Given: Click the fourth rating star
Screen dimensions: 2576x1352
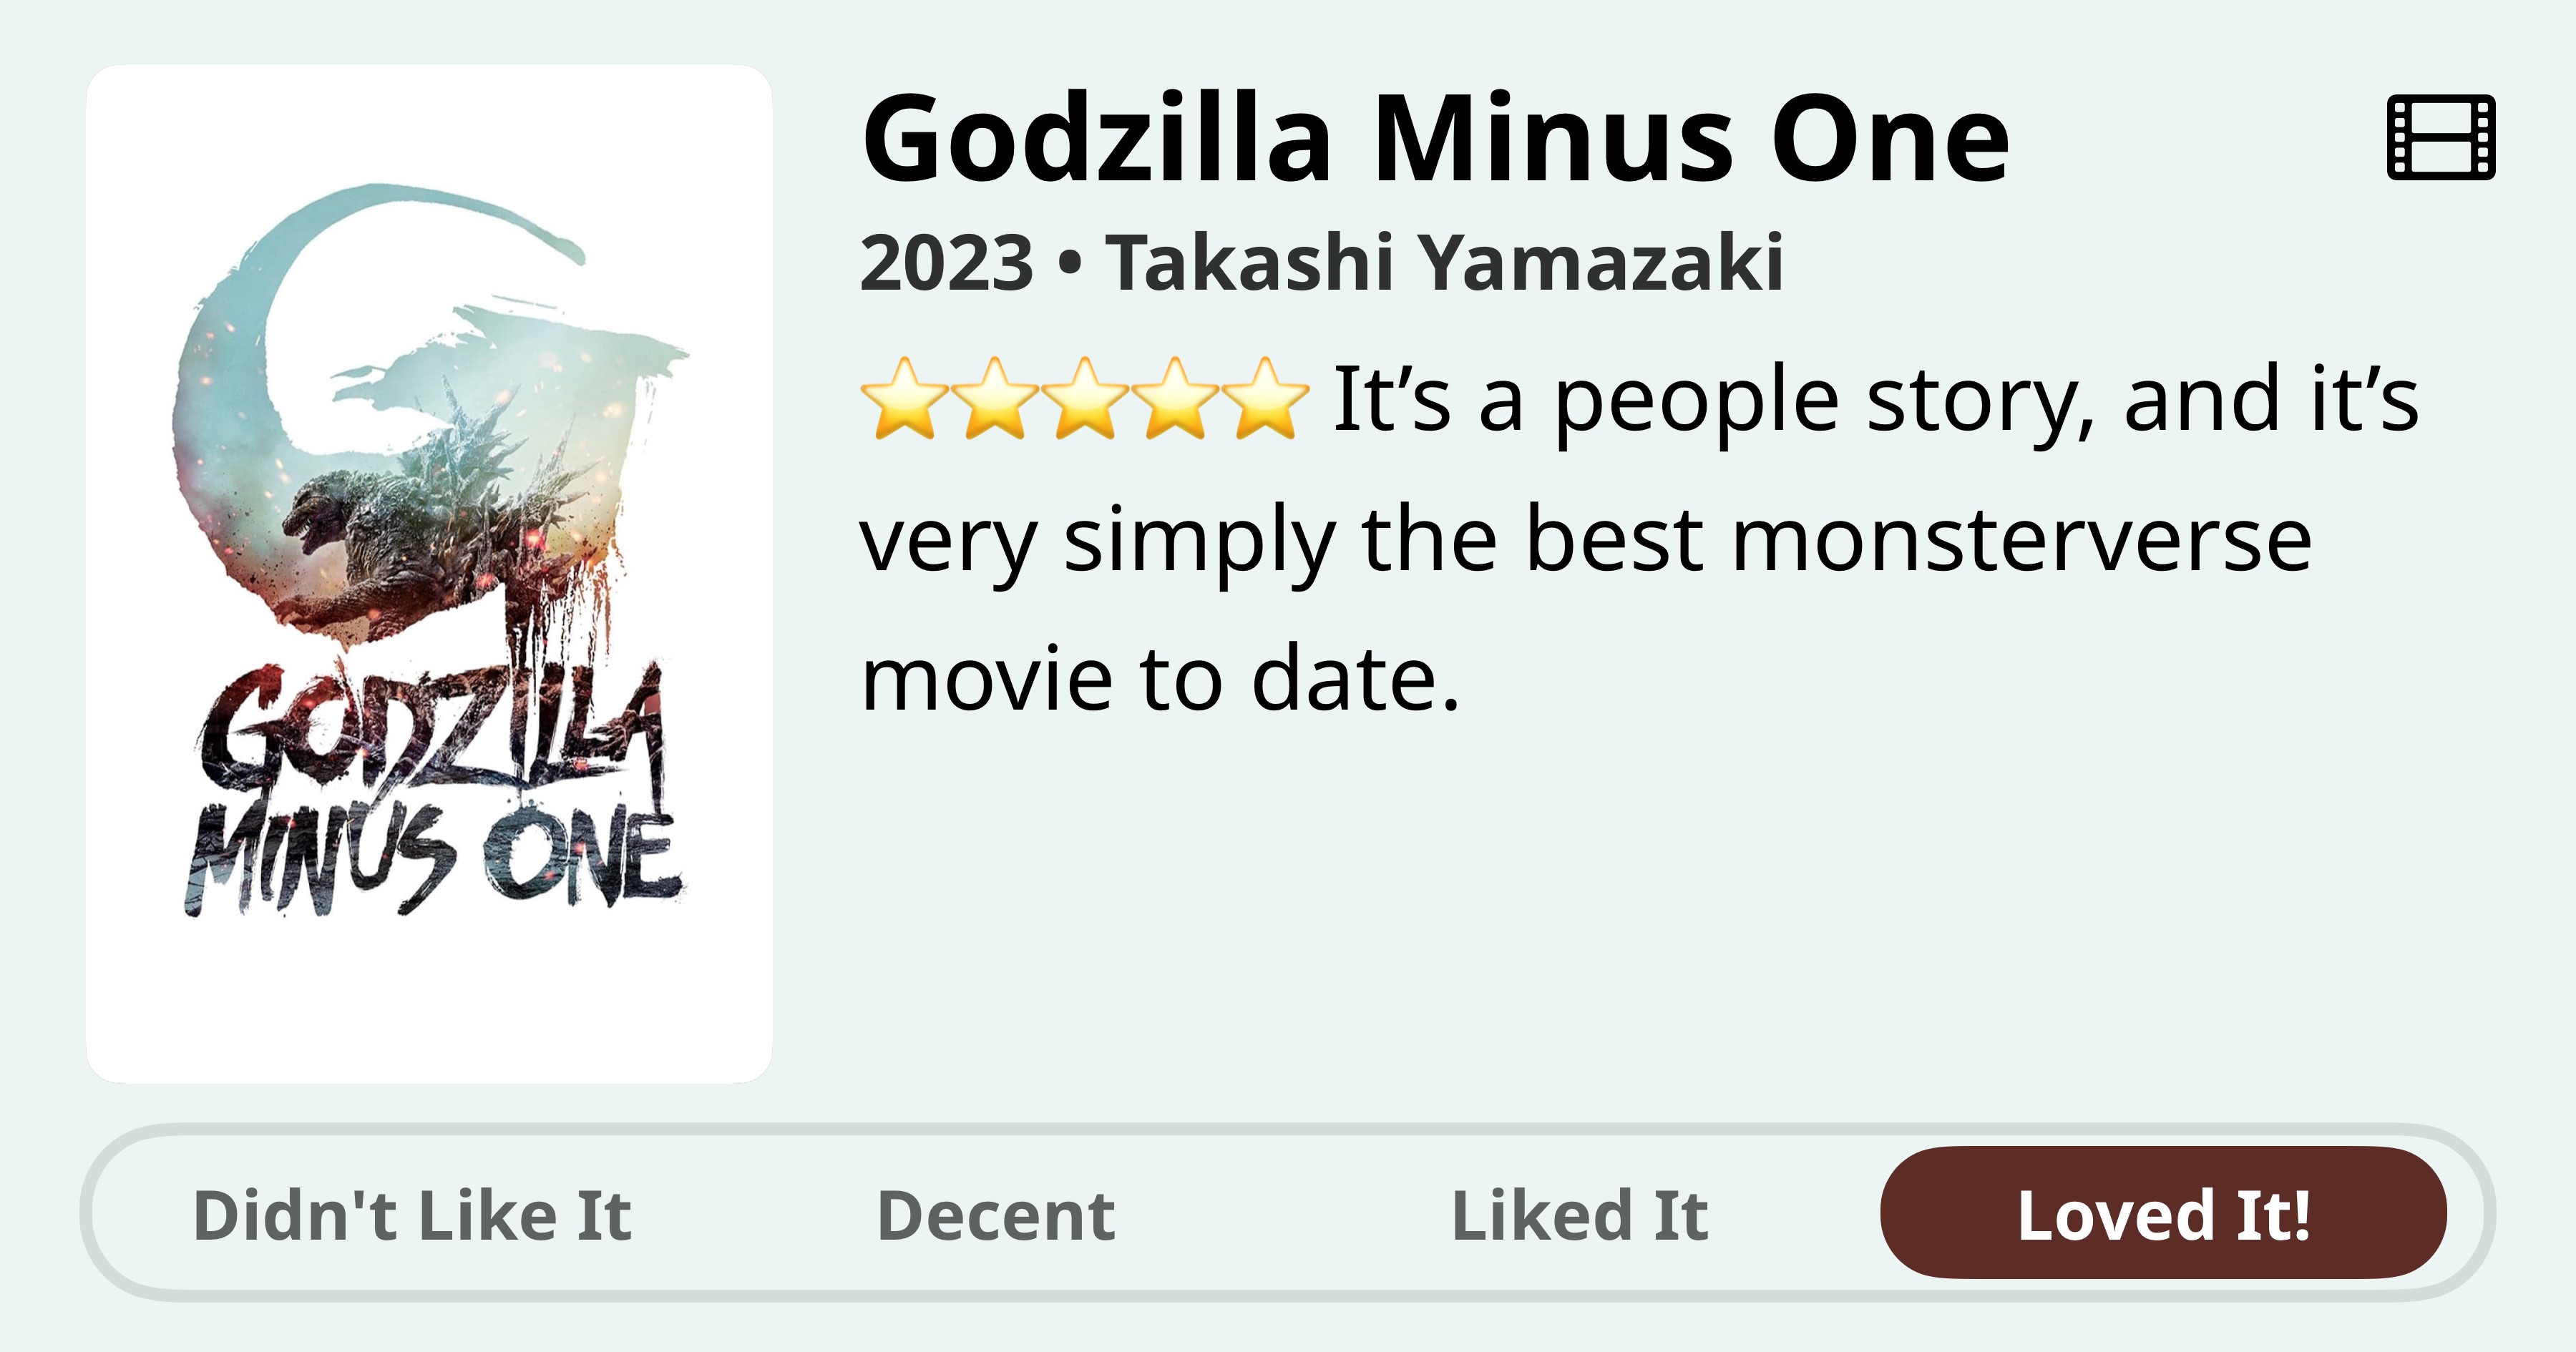Looking at the screenshot, I should pos(1175,399).
